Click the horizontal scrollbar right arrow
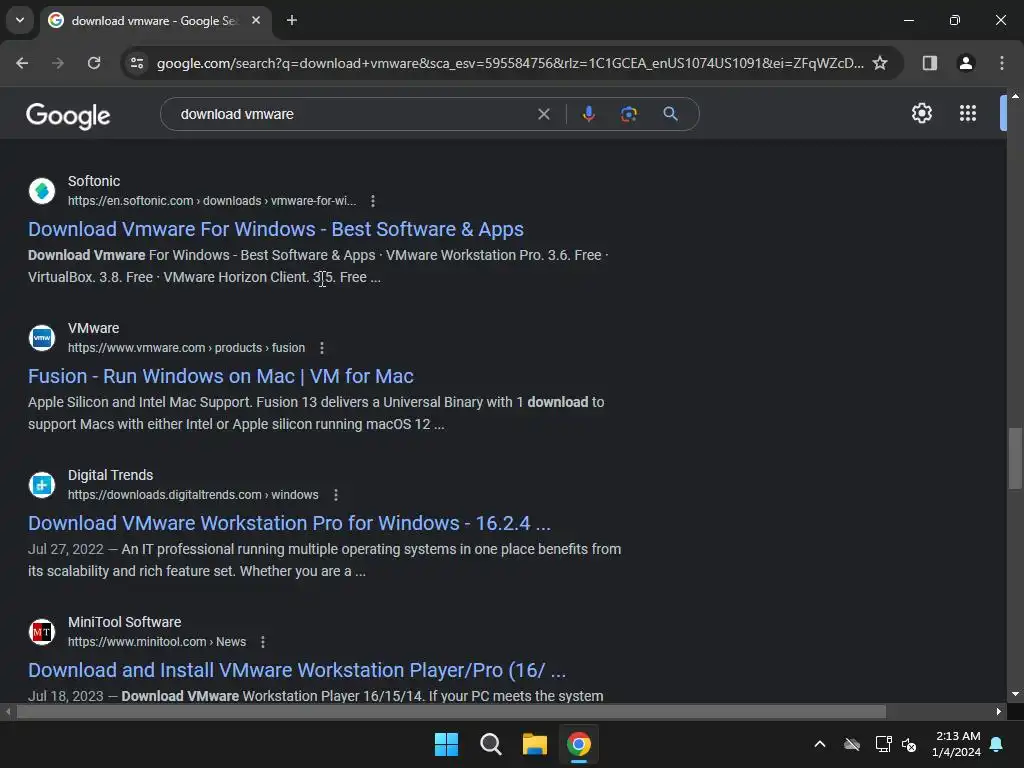The width and height of the screenshot is (1024, 768). 999,711
